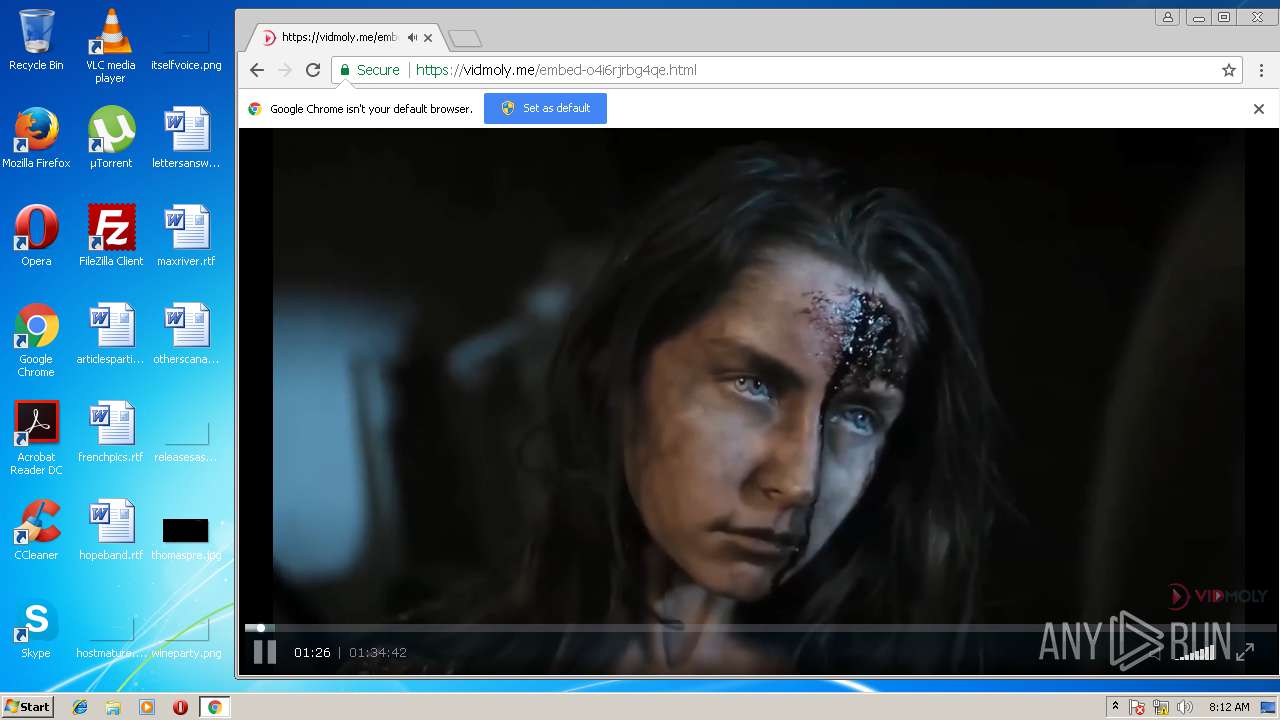1280x720 pixels.
Task: Open a new Chrome tab
Action: point(465,39)
